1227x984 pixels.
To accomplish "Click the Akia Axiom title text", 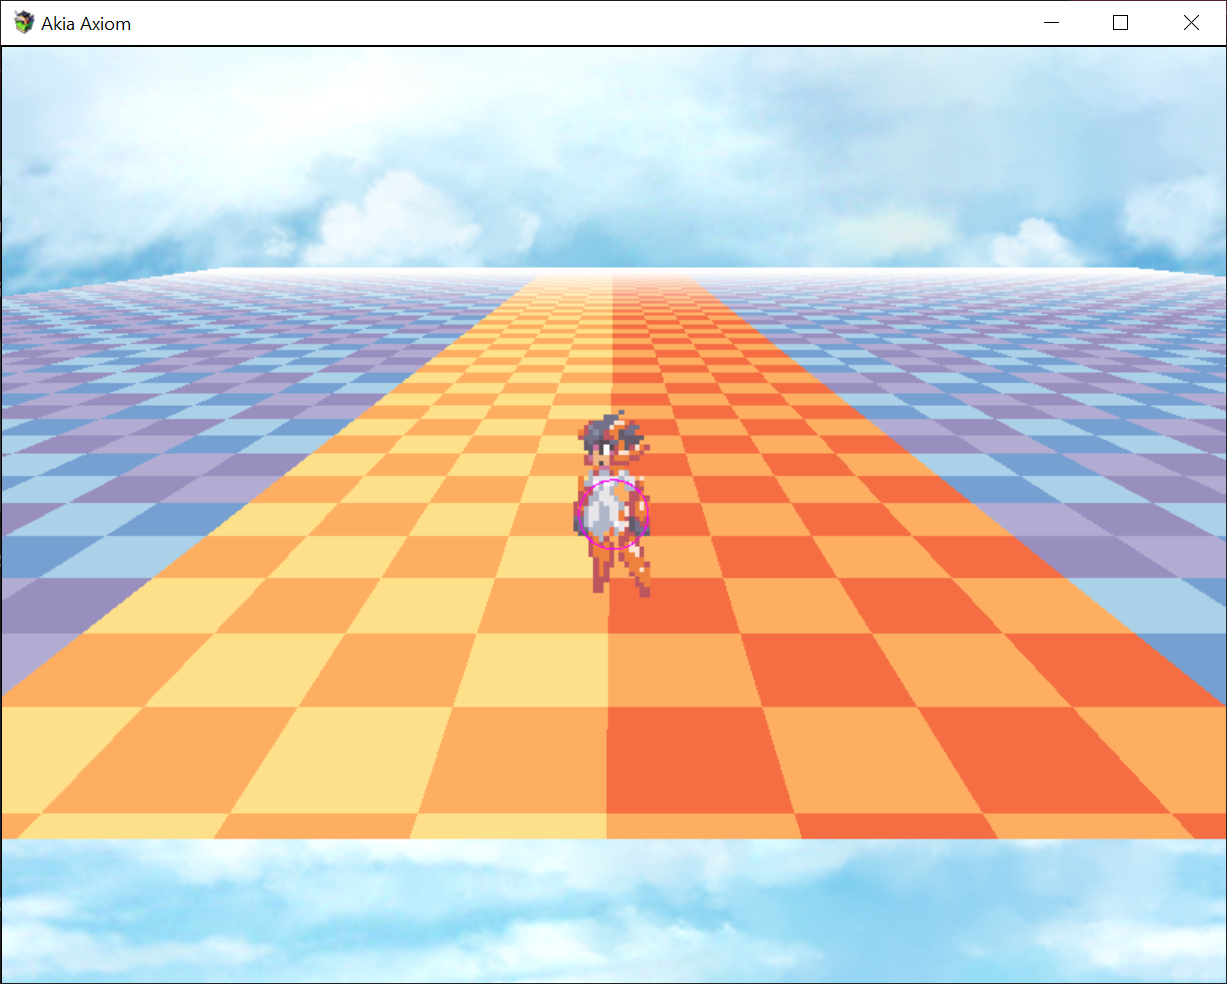I will [x=86, y=24].
